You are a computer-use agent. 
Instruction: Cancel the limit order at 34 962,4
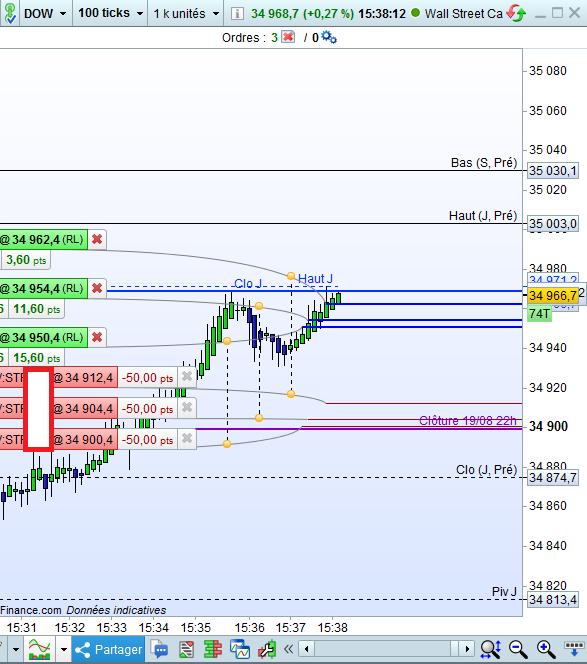97,240
